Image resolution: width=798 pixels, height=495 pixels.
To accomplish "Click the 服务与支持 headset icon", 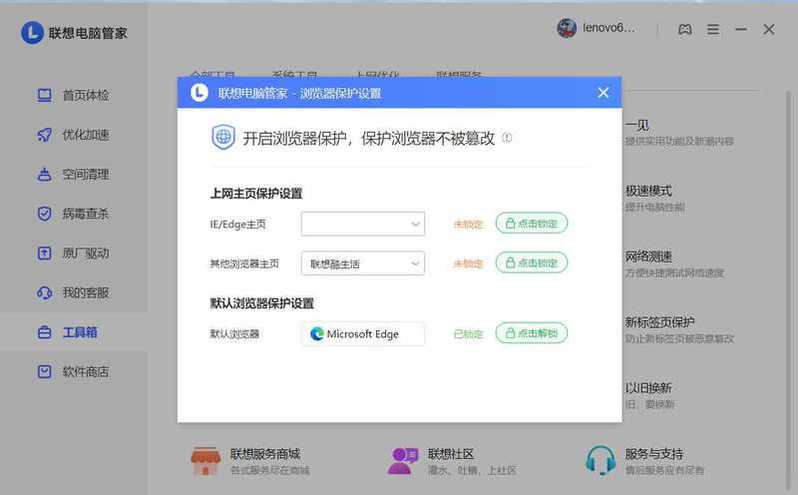I will [601, 460].
